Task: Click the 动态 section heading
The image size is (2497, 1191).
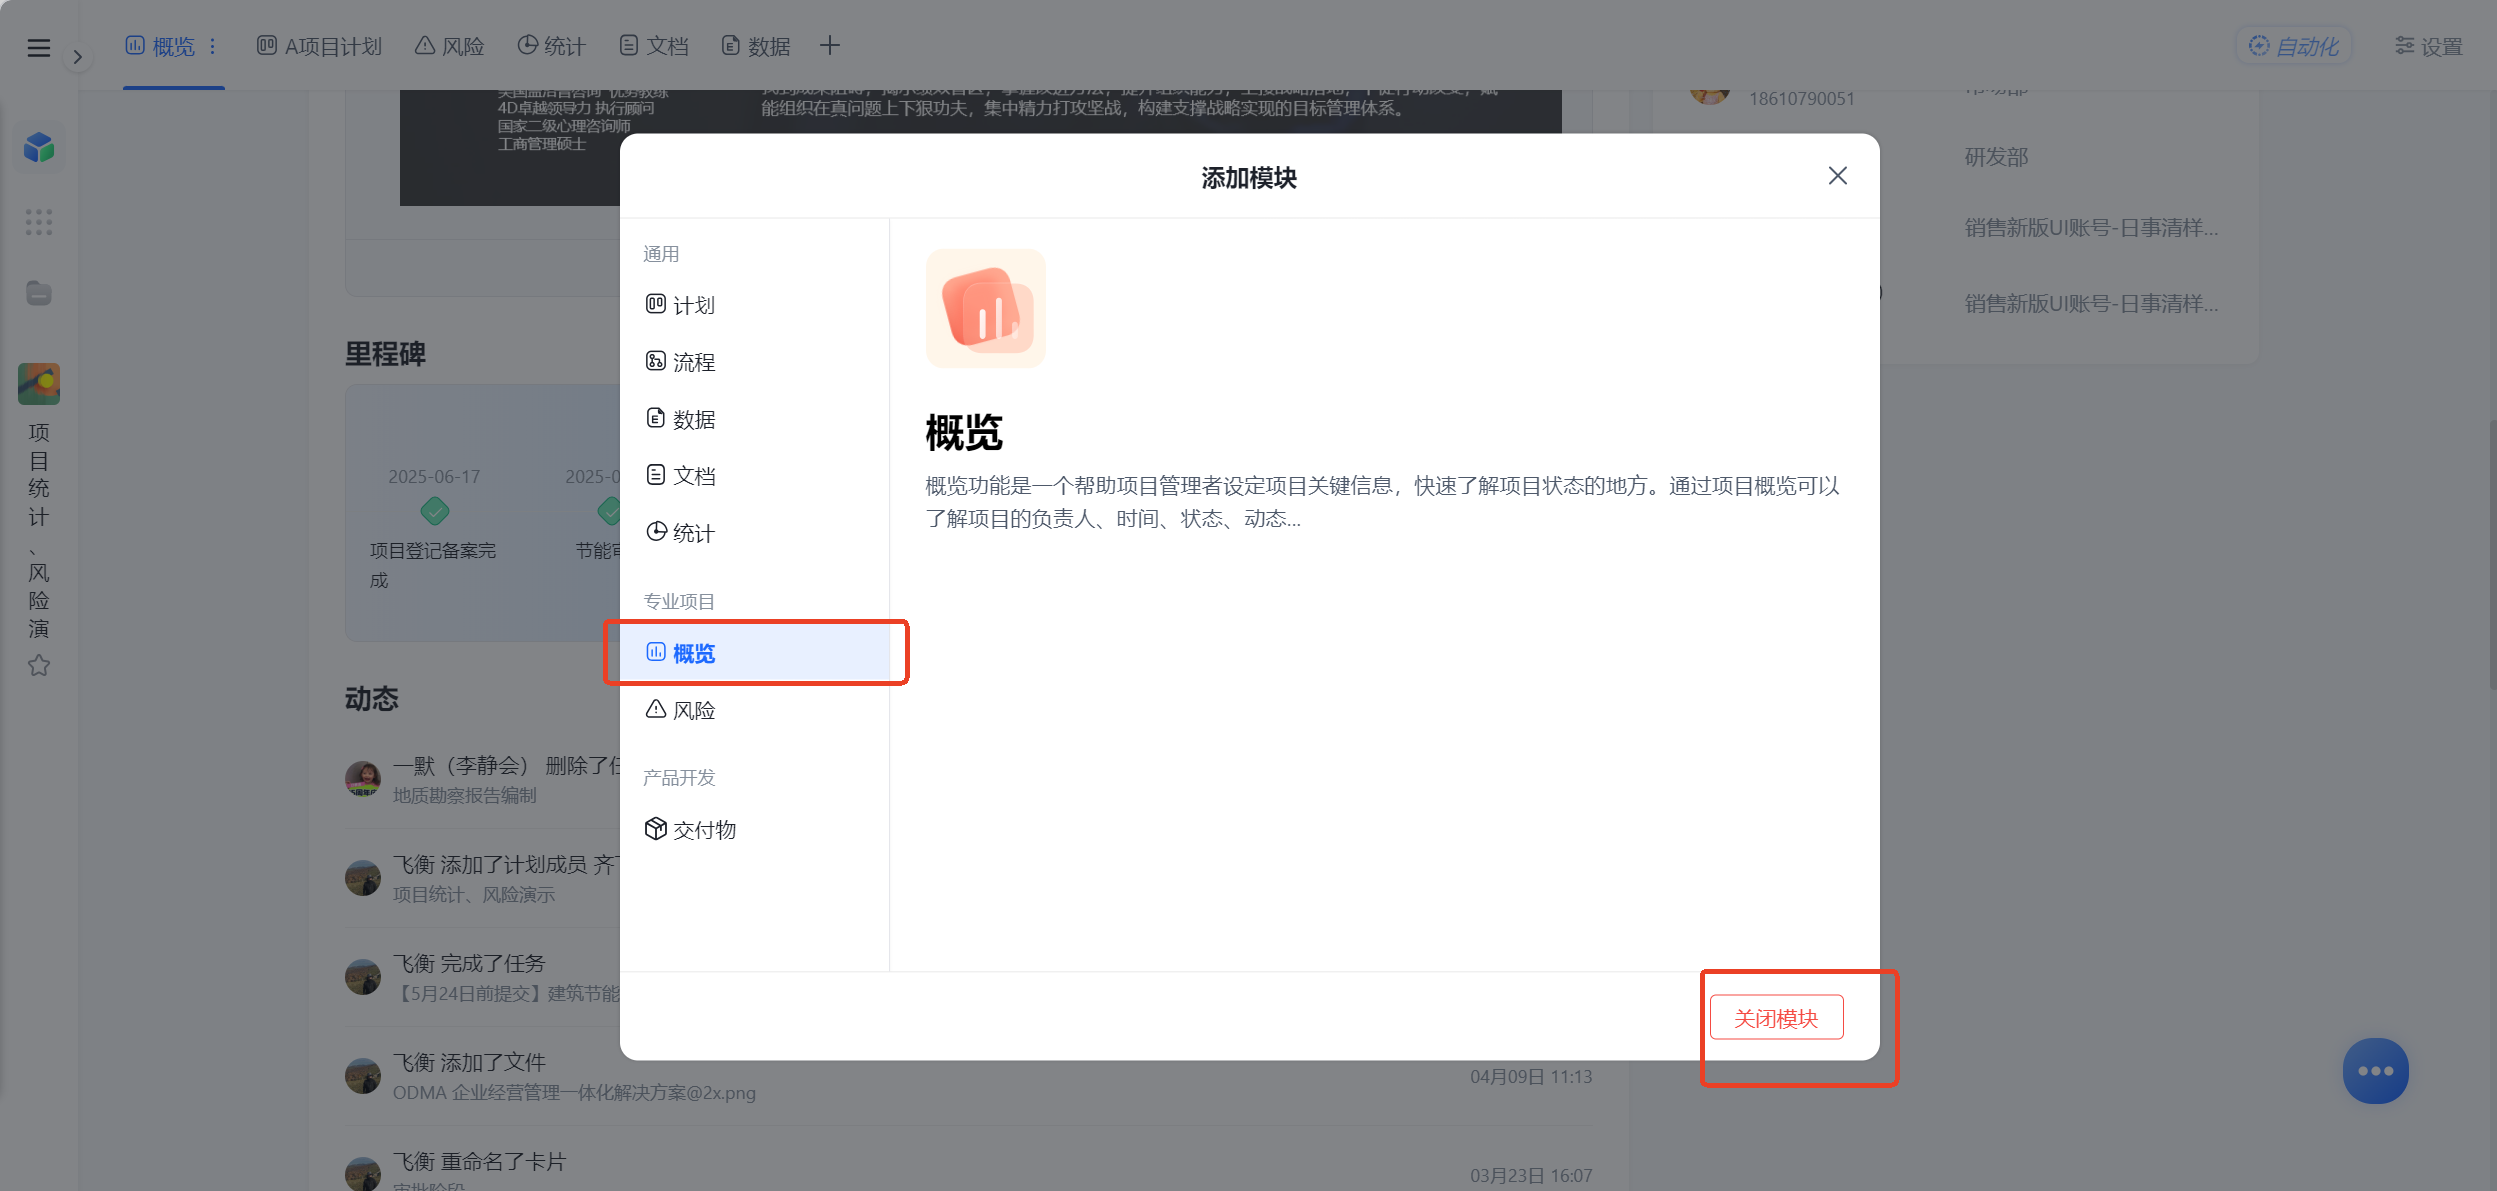Action: point(372,698)
